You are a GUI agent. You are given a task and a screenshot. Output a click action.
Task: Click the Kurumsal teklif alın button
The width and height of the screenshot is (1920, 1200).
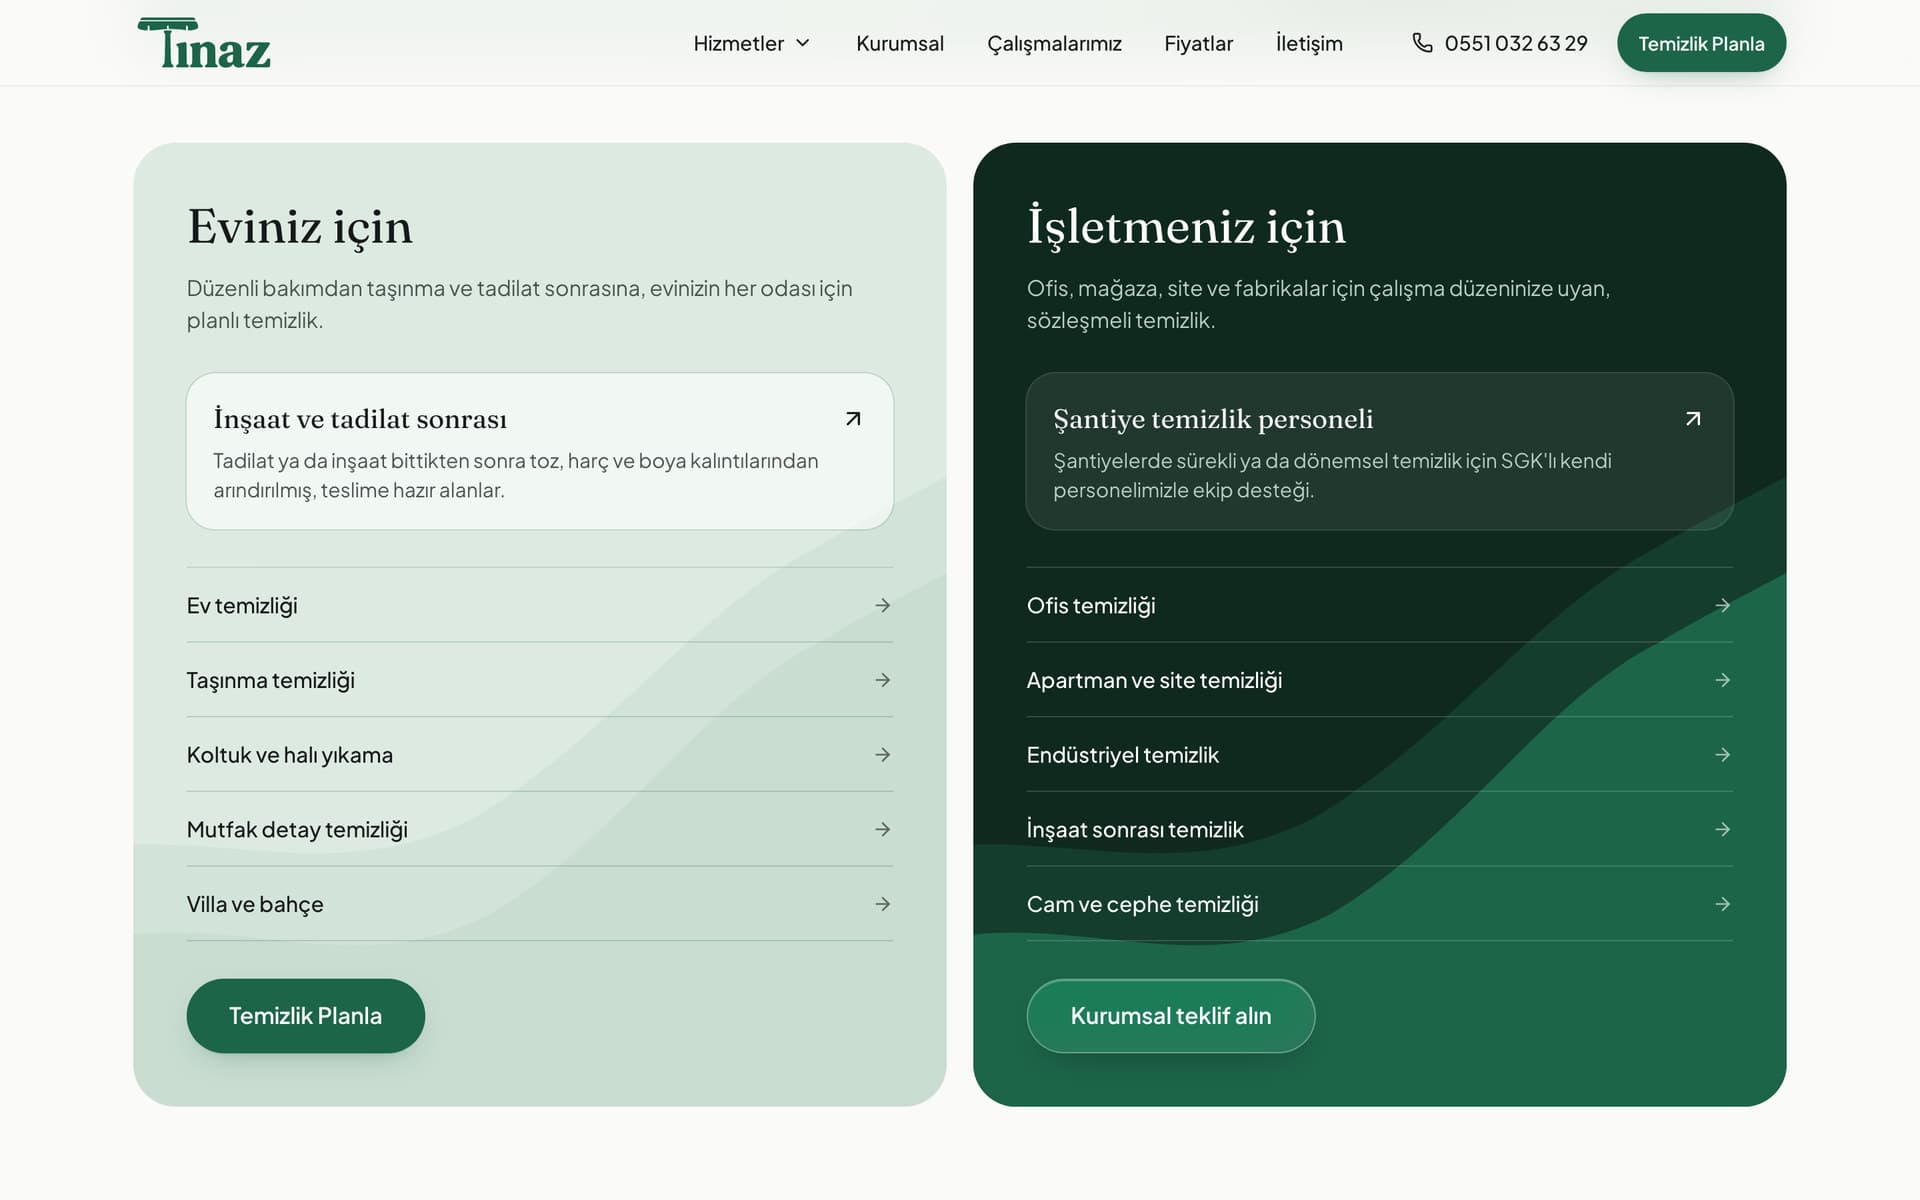pos(1171,1016)
